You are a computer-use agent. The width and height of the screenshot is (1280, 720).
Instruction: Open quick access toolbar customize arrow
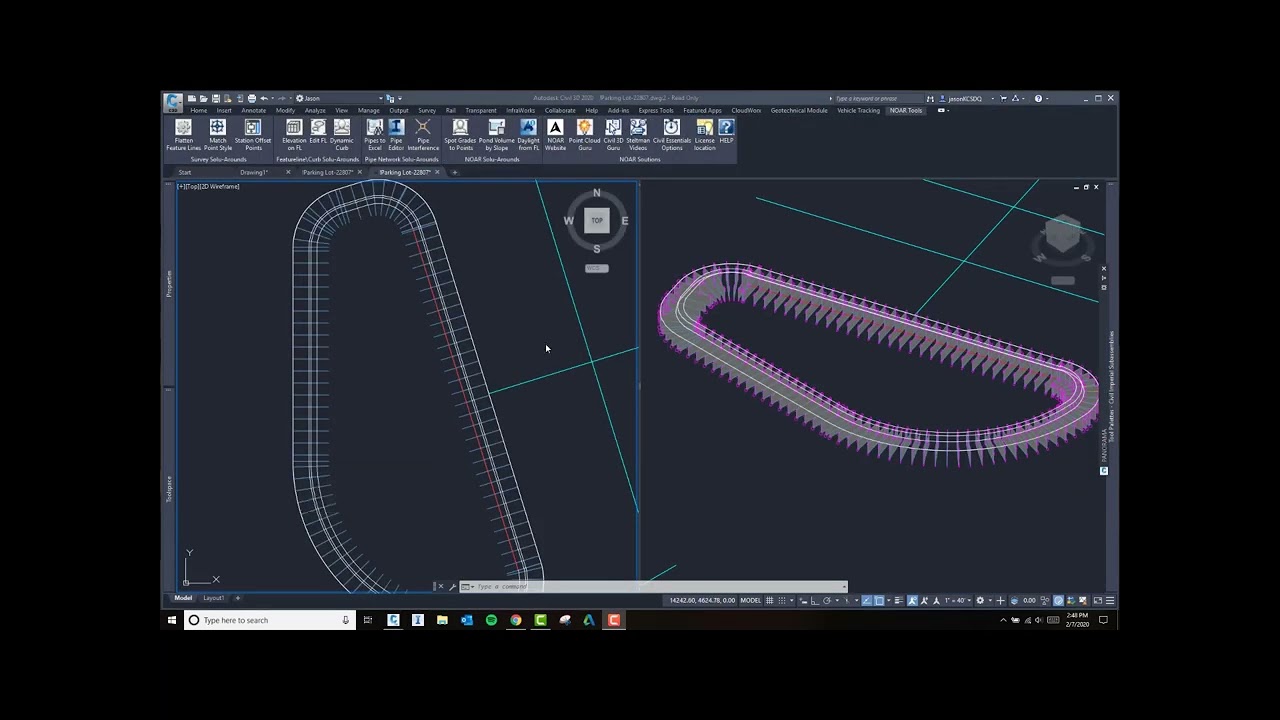tap(400, 98)
